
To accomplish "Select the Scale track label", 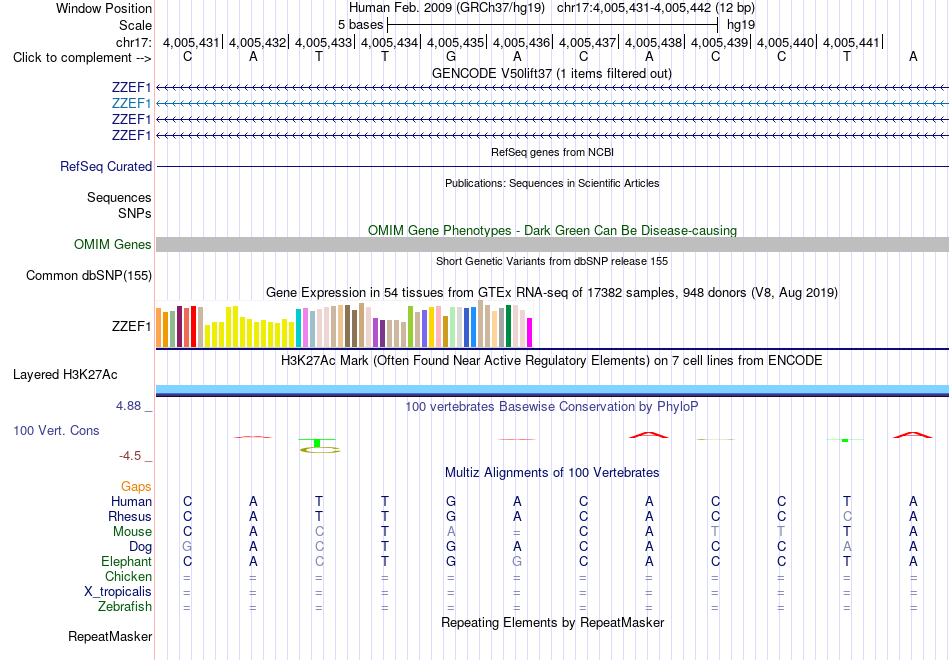I will pyautogui.click(x=135, y=25).
